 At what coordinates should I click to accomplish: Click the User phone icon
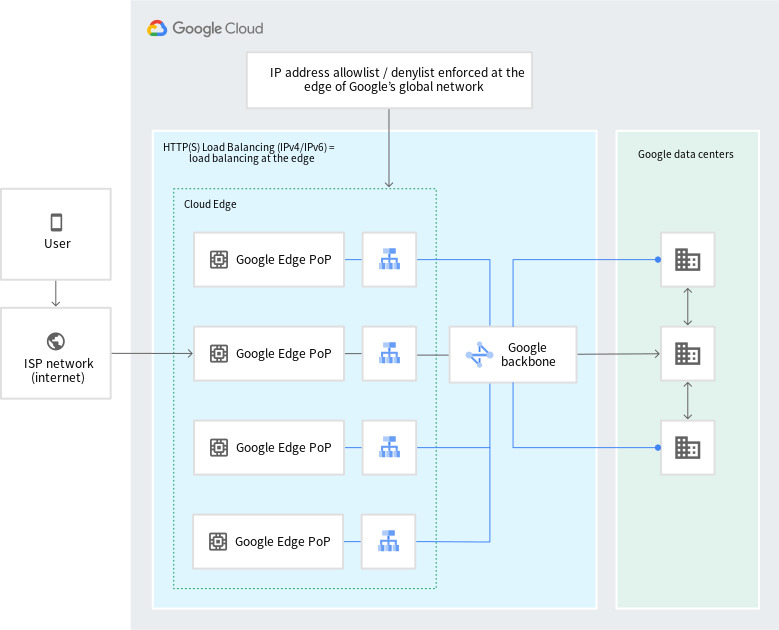coord(57,222)
